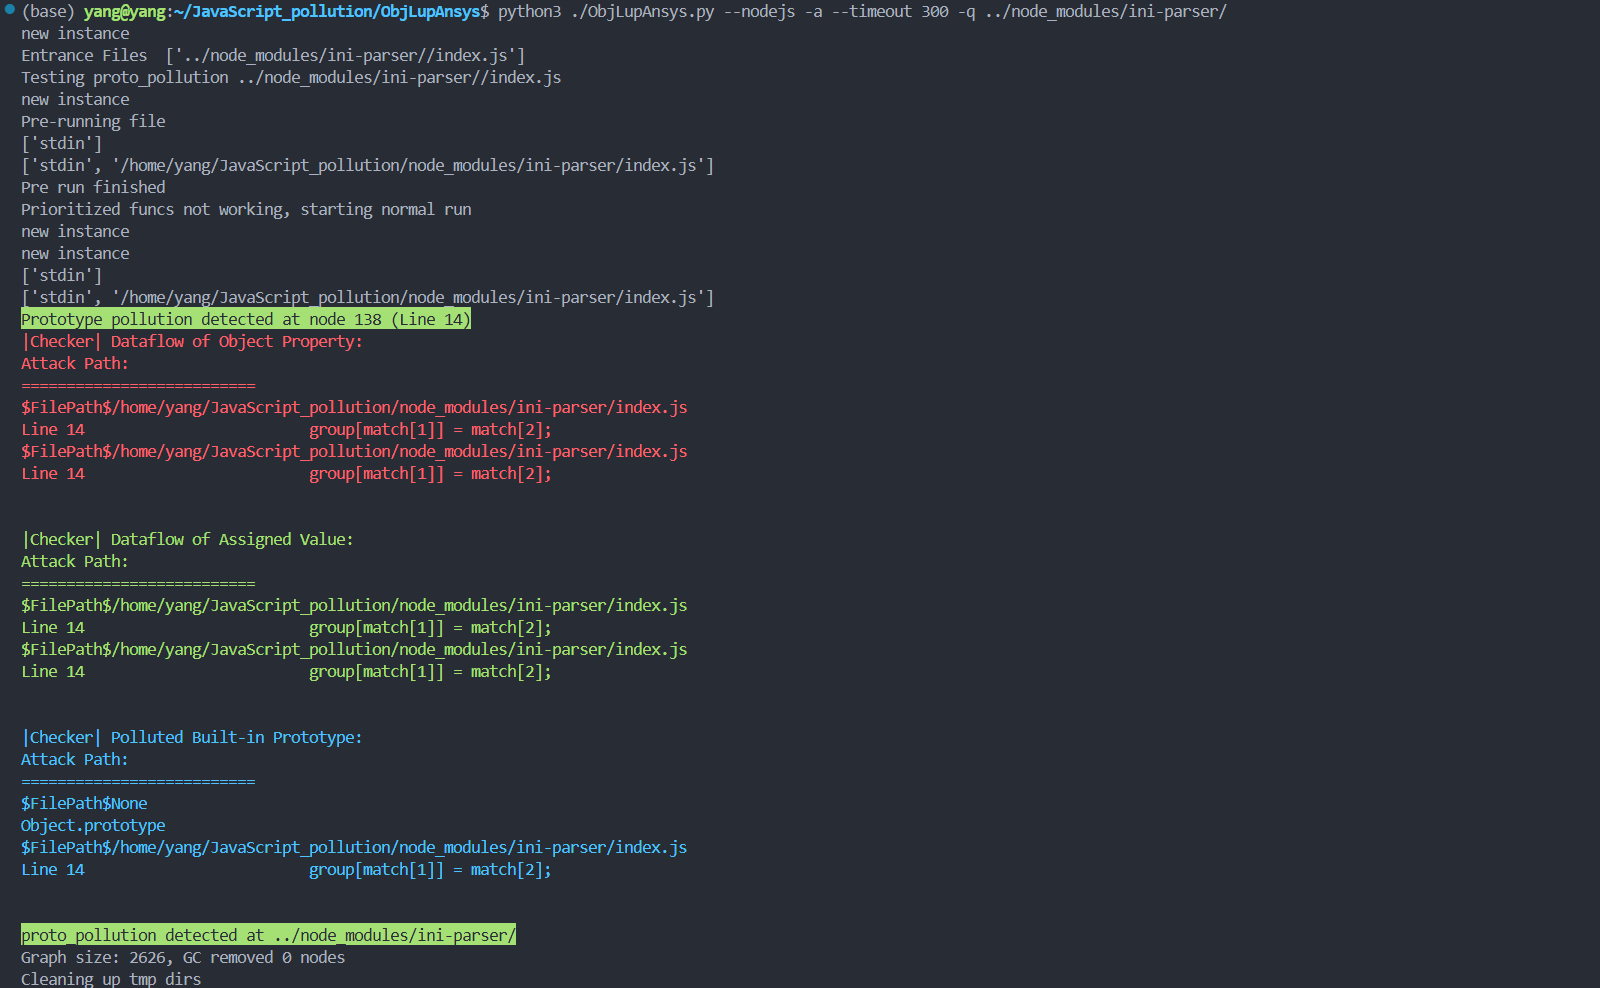Click the highlighted 'Prototype pollution detected at node 138' line

pyautogui.click(x=245, y=320)
